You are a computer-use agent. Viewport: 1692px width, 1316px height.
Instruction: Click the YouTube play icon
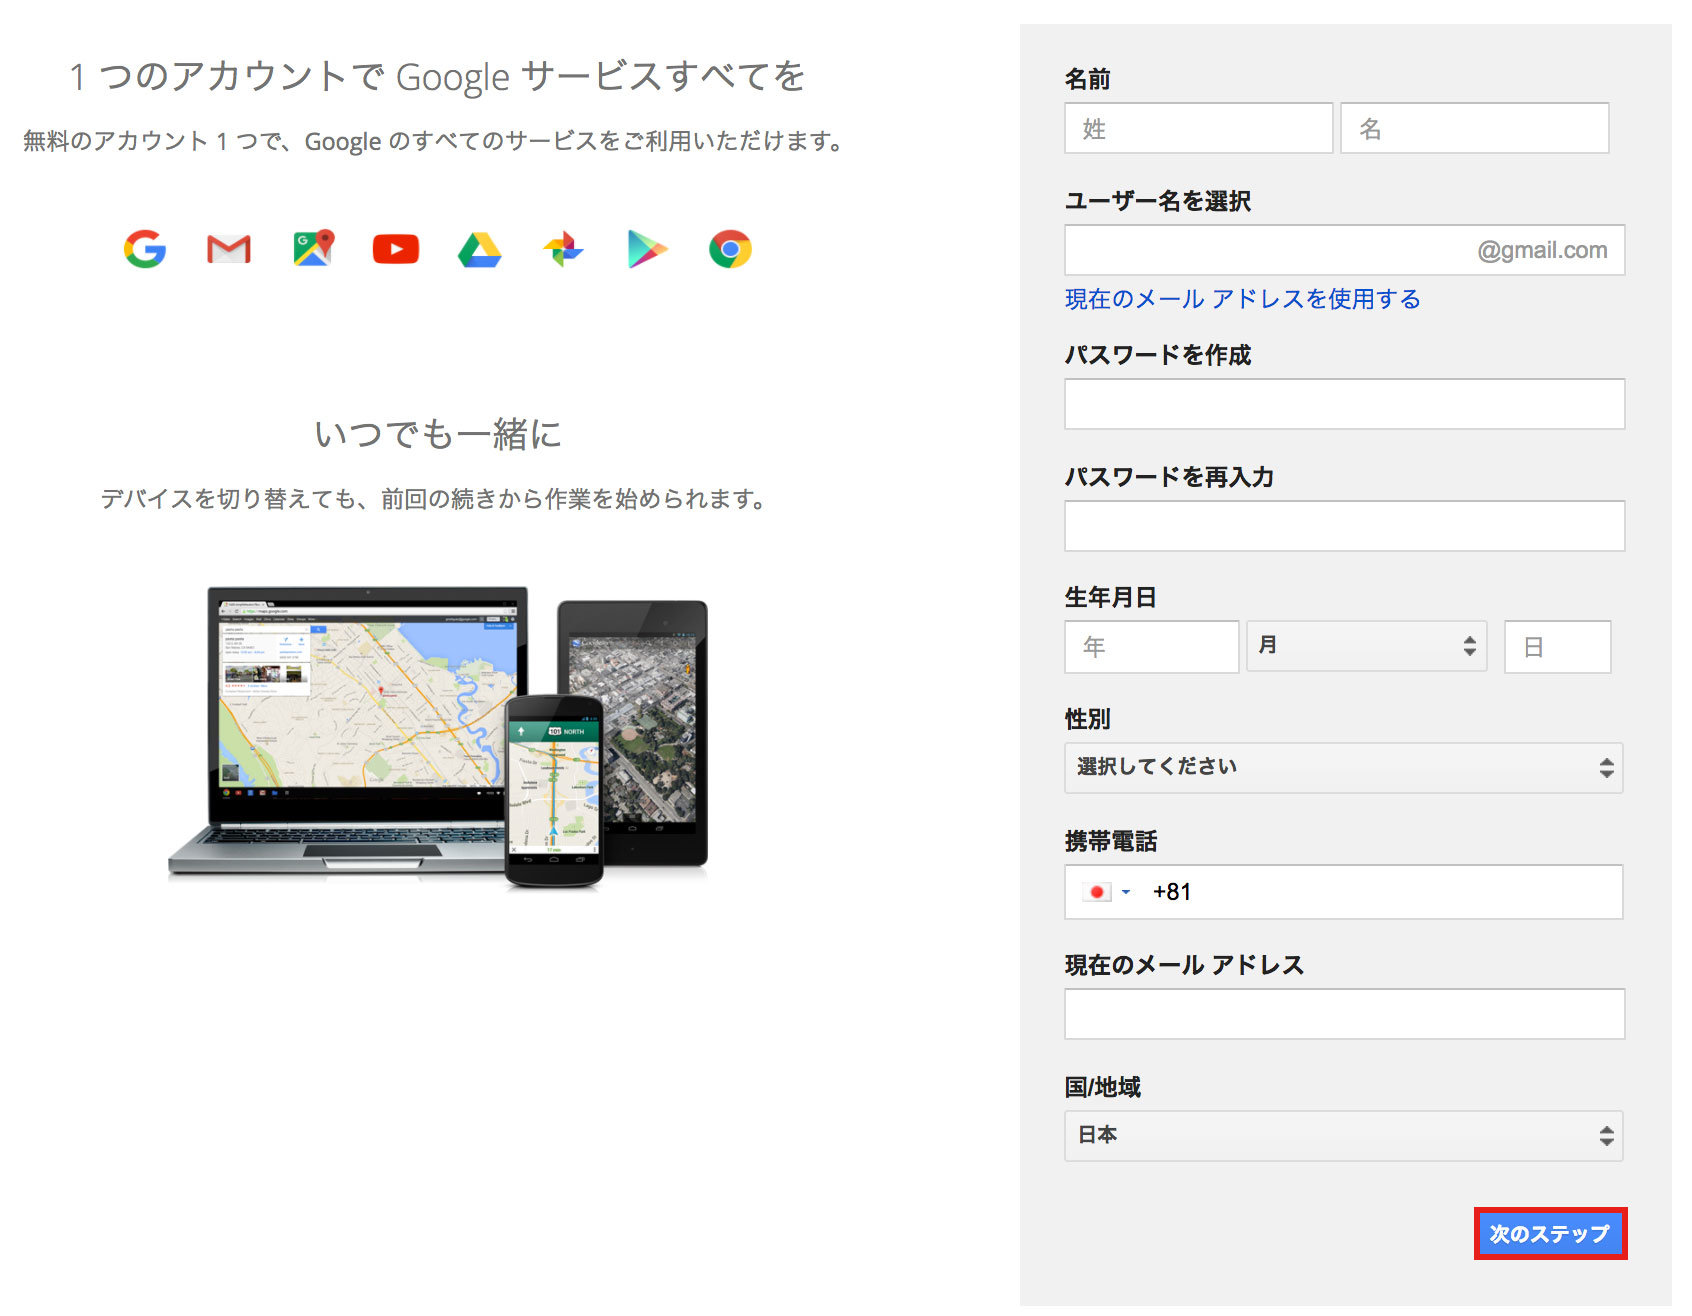(x=396, y=249)
